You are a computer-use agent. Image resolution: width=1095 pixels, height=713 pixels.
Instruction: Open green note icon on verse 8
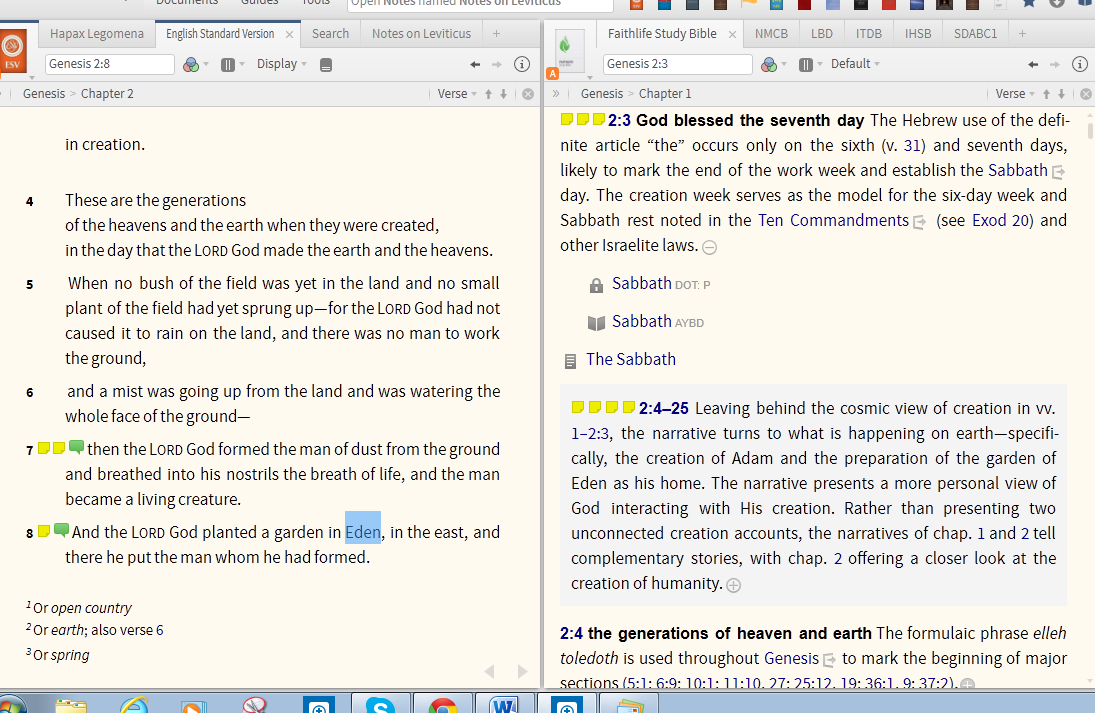pos(61,530)
